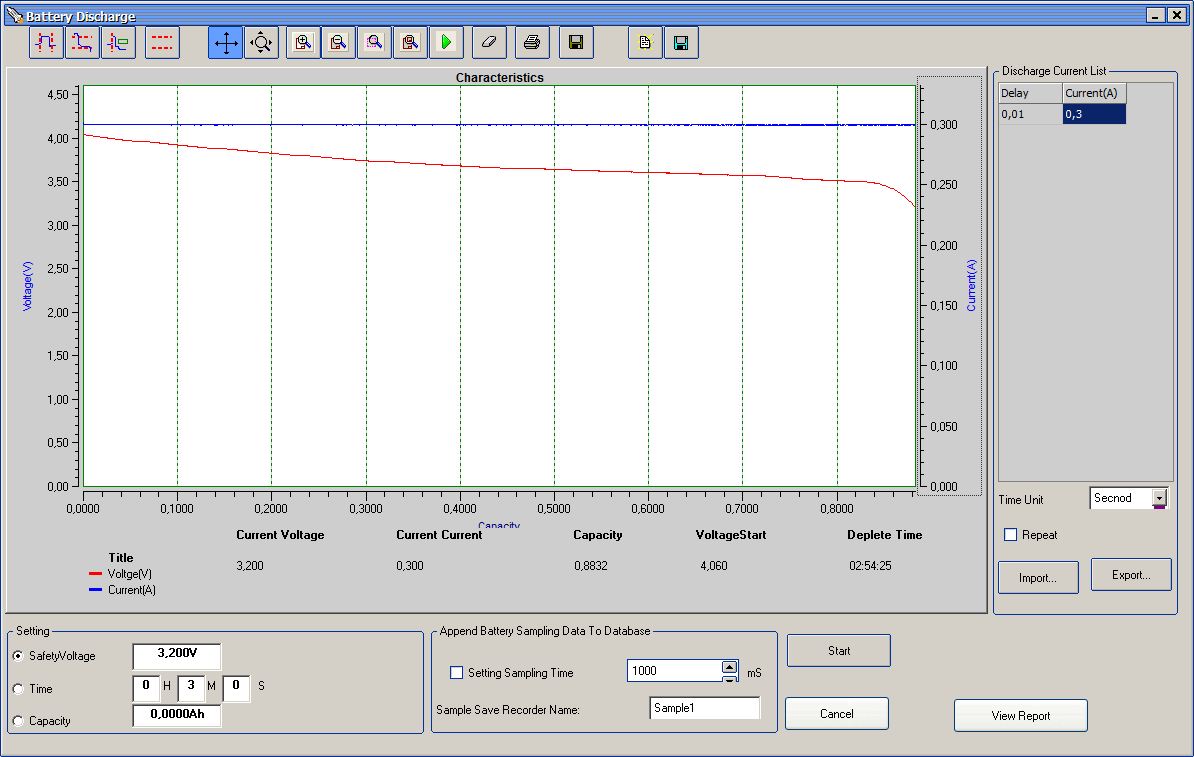Click the Cancel button
The height and width of the screenshot is (757, 1194).
point(837,714)
